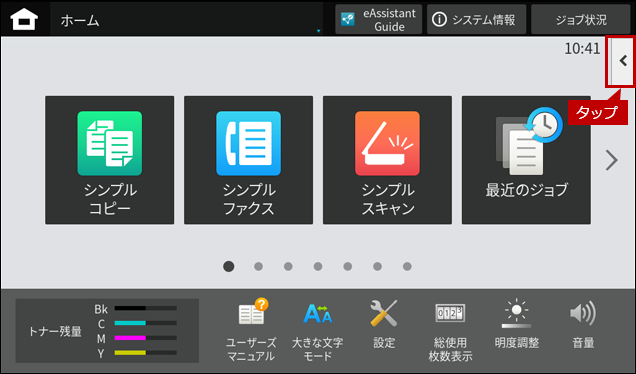Jump to third page indicator dot
Image resolution: width=636 pixels, height=374 pixels.
pos(288,266)
